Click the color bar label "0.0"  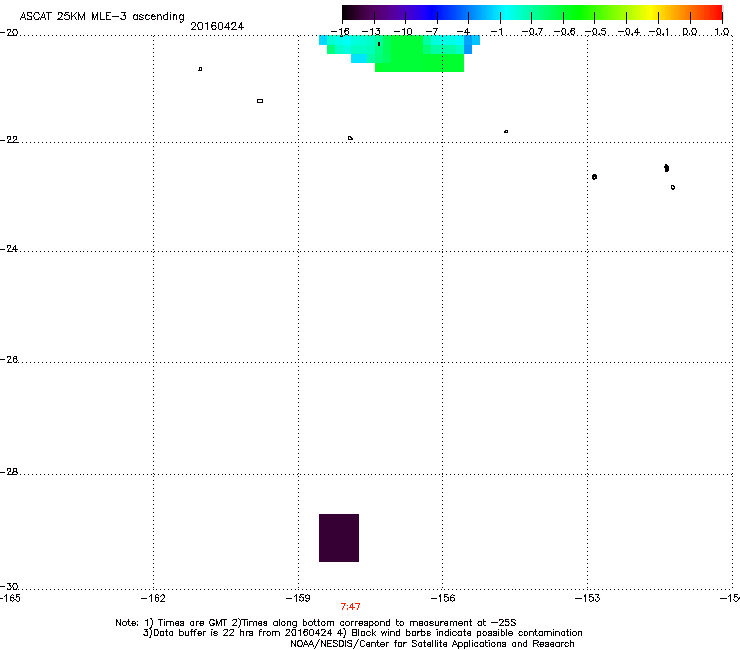pyautogui.click(x=690, y=32)
